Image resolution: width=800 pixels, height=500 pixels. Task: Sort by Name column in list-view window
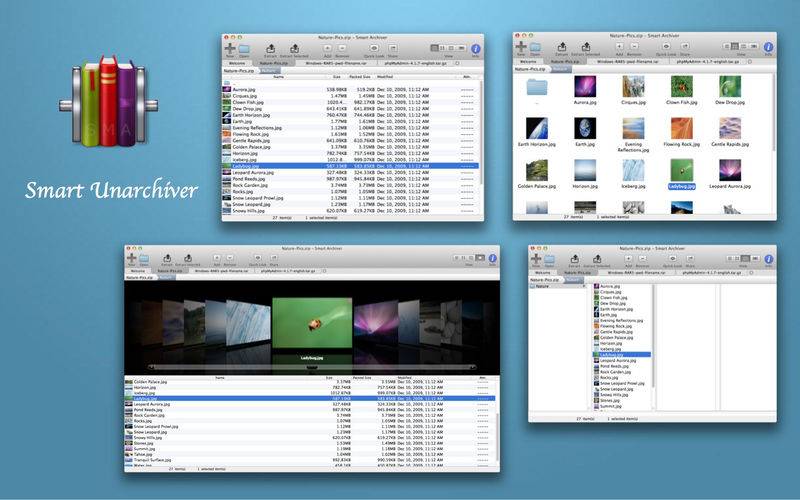pyautogui.click(x=278, y=77)
